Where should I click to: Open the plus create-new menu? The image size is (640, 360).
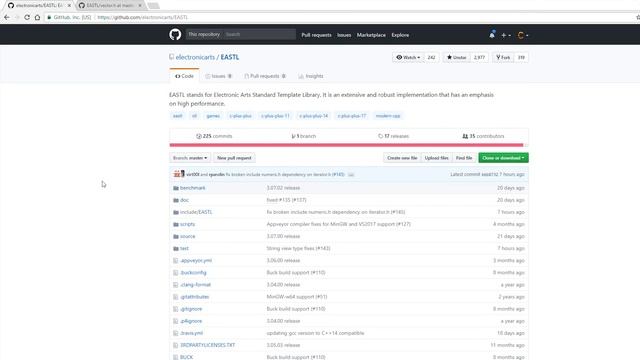click(506, 36)
